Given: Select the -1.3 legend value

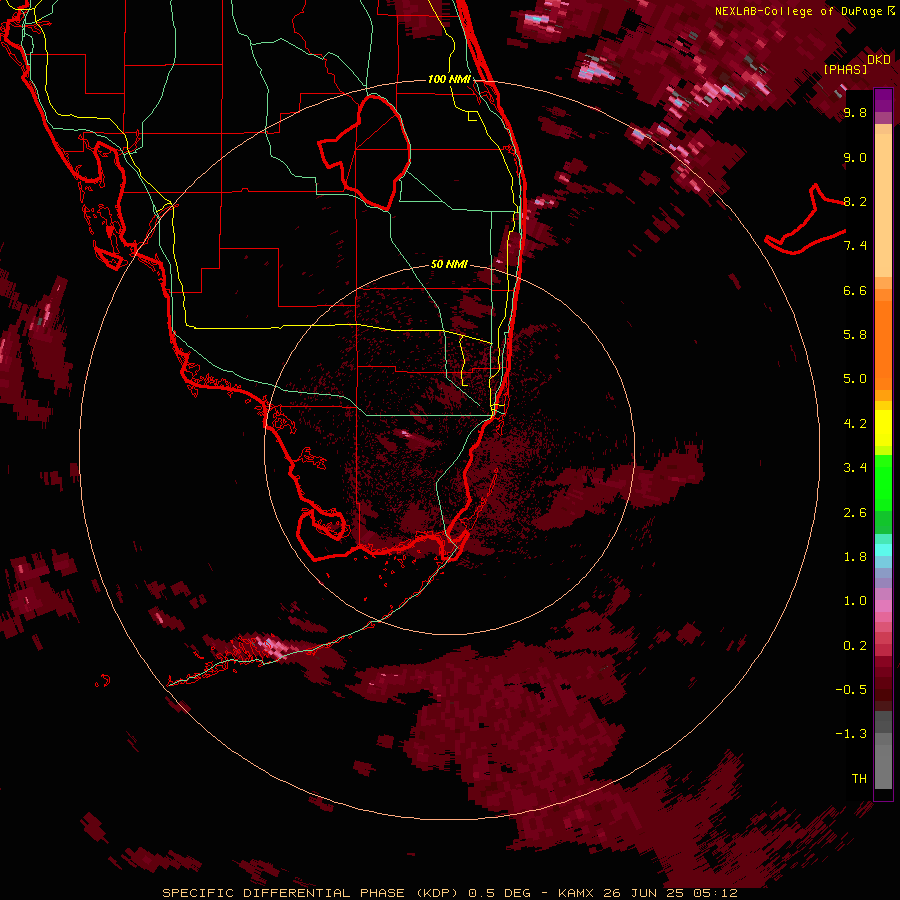Looking at the screenshot, I should point(851,734).
